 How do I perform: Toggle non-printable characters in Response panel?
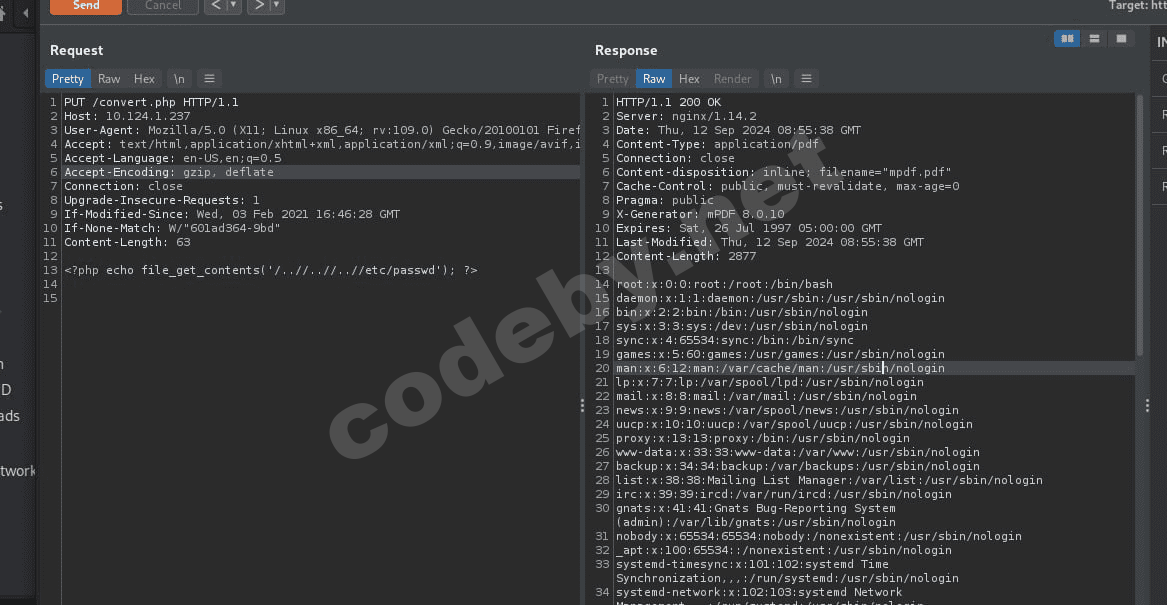(x=776, y=79)
